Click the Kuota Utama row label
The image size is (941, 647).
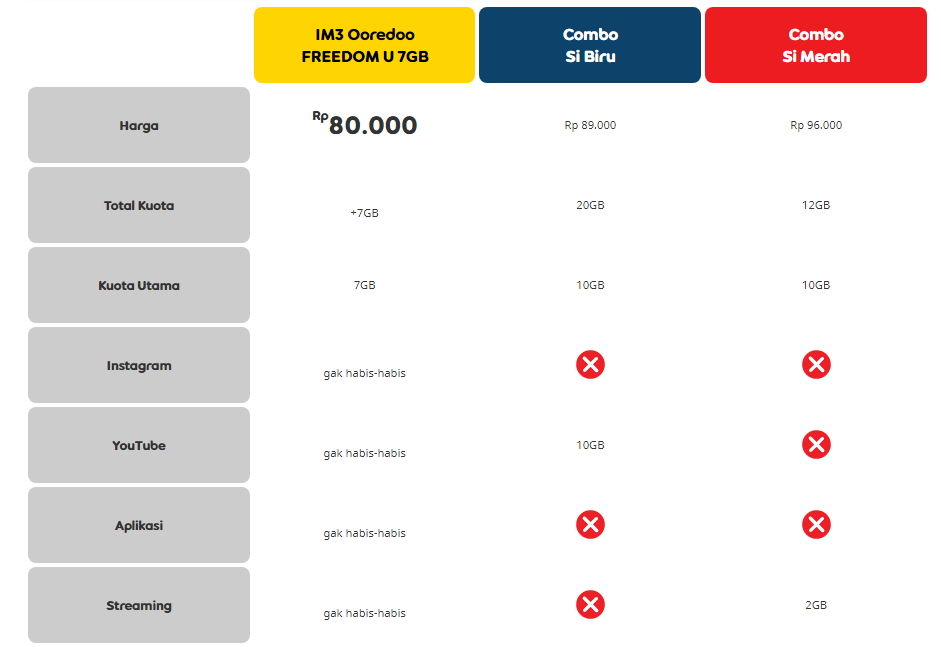pos(139,286)
